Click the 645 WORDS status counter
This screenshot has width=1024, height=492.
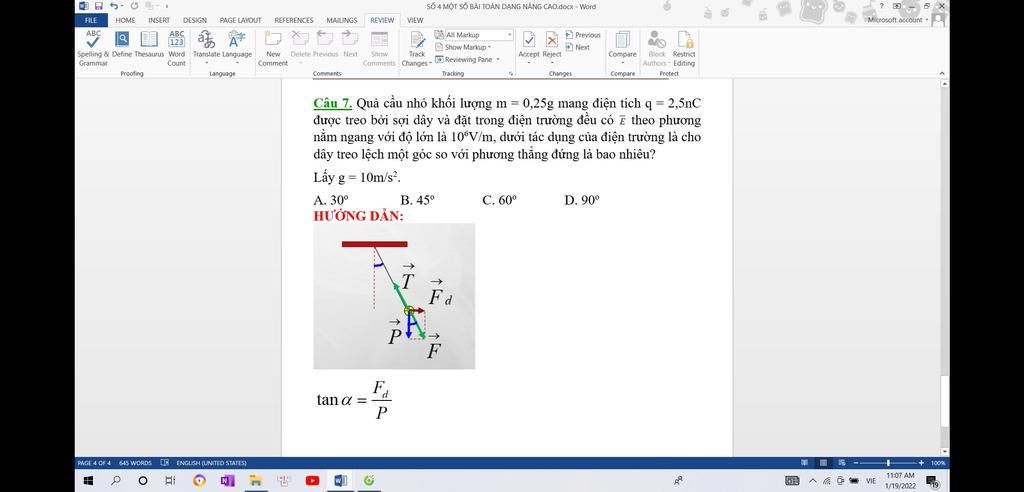tap(135, 463)
